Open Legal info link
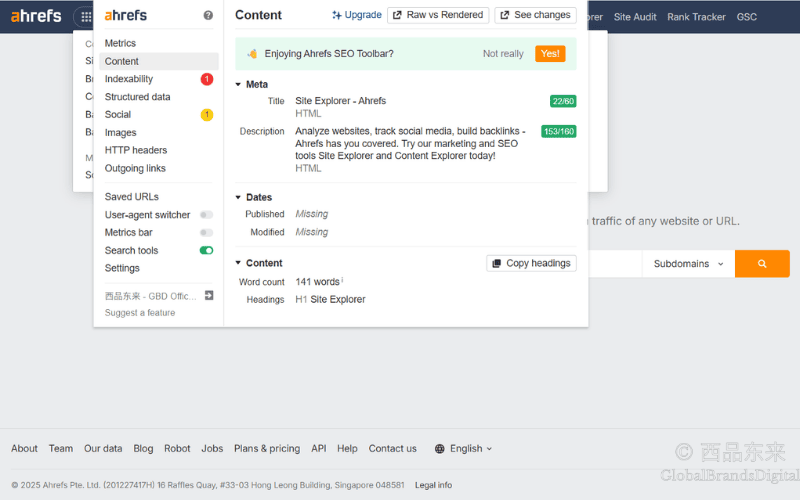This screenshot has height=500, width=800. (x=433, y=485)
